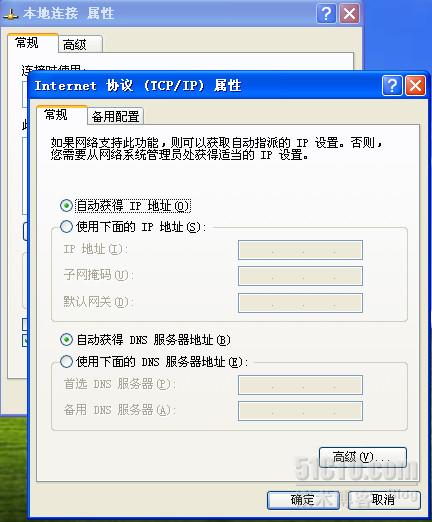The height and width of the screenshot is (522, 432).
Task: Confirm with the 确定 button
Action: (x=303, y=500)
